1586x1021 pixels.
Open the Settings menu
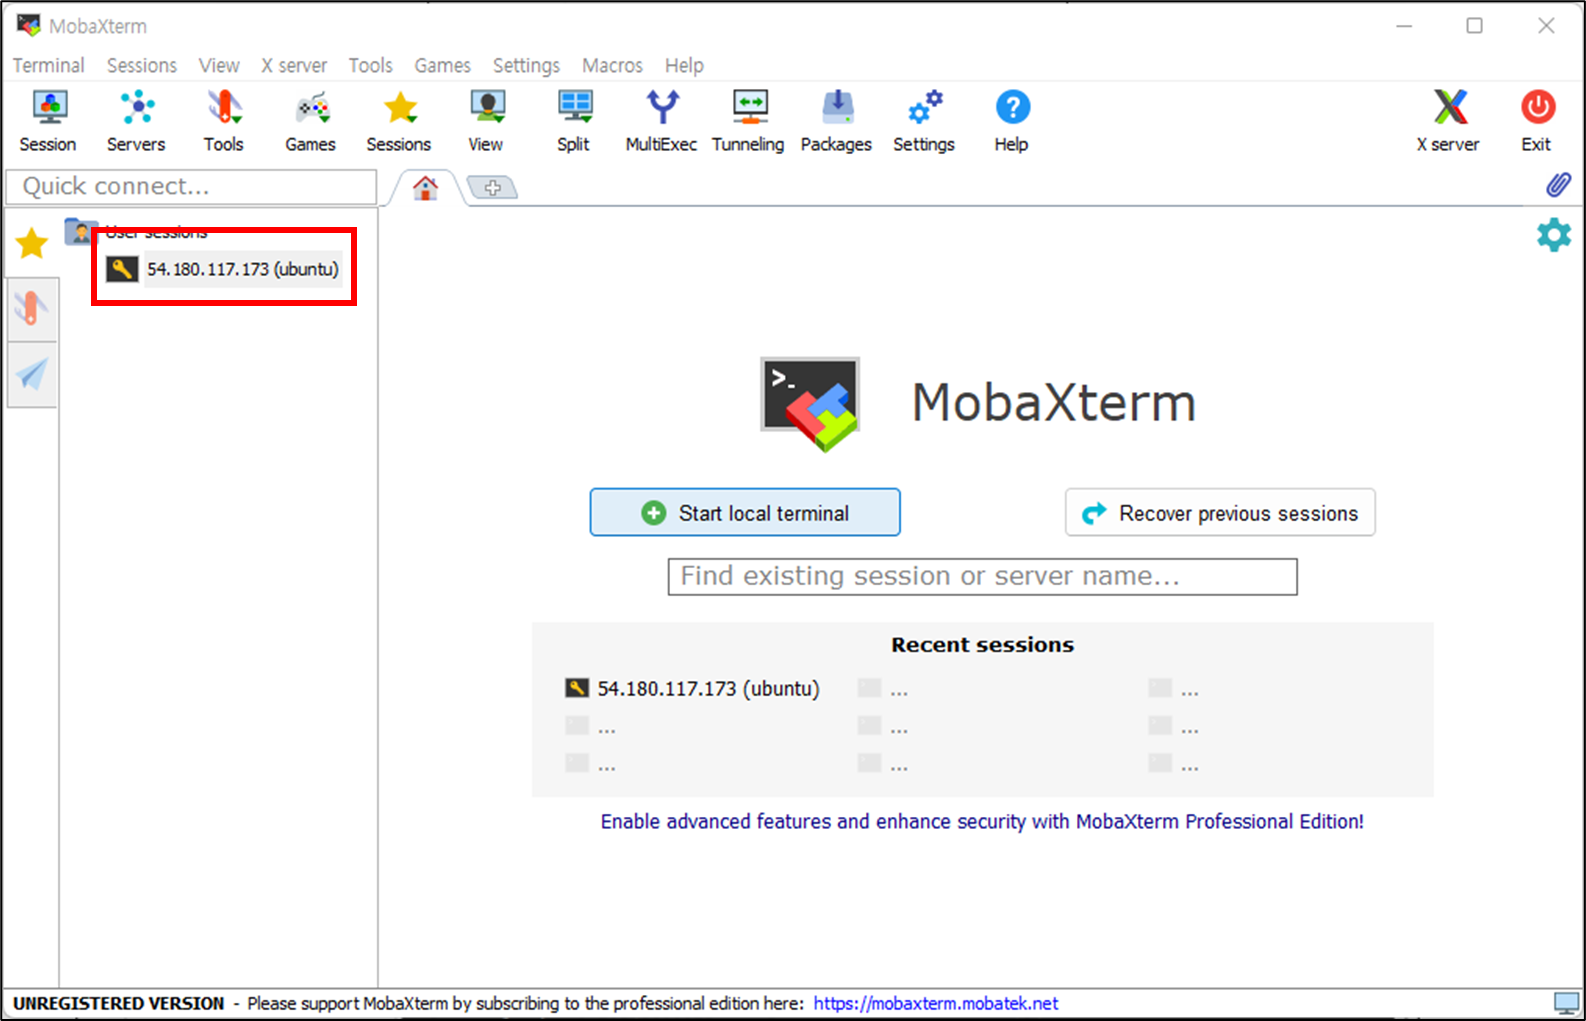526,65
